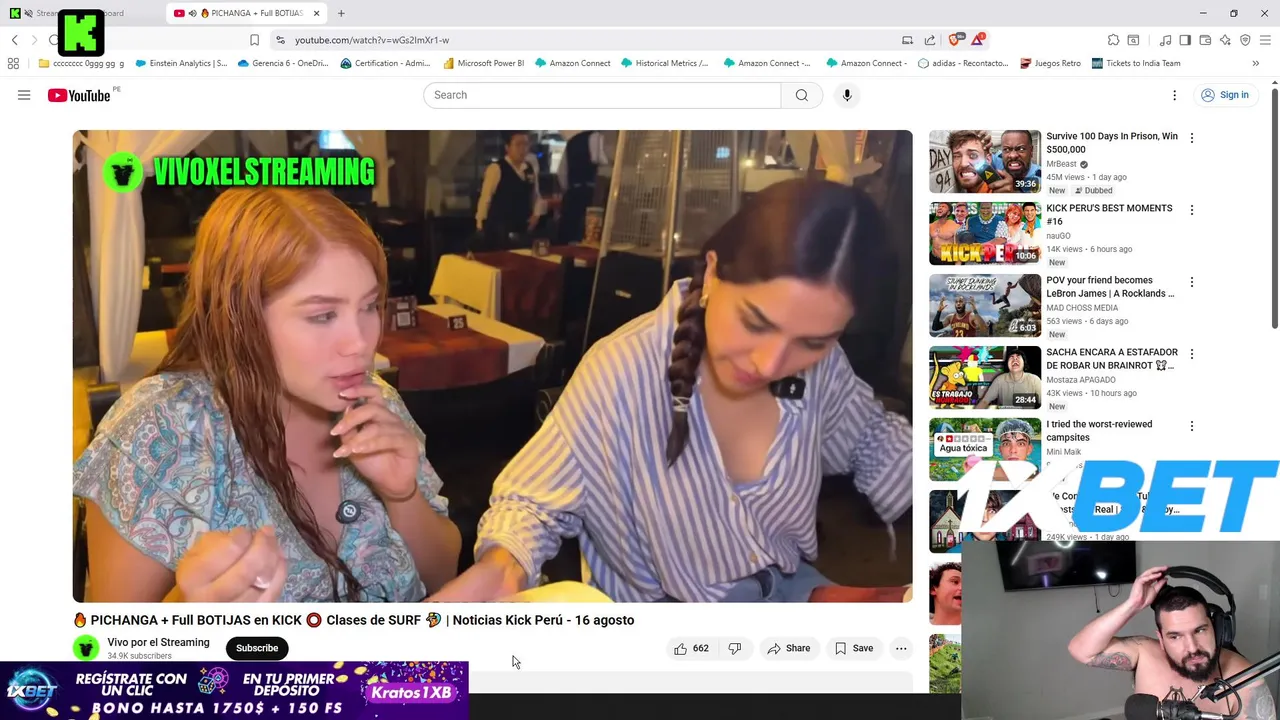Close the PICHANGA YouTube tab

tap(316, 13)
